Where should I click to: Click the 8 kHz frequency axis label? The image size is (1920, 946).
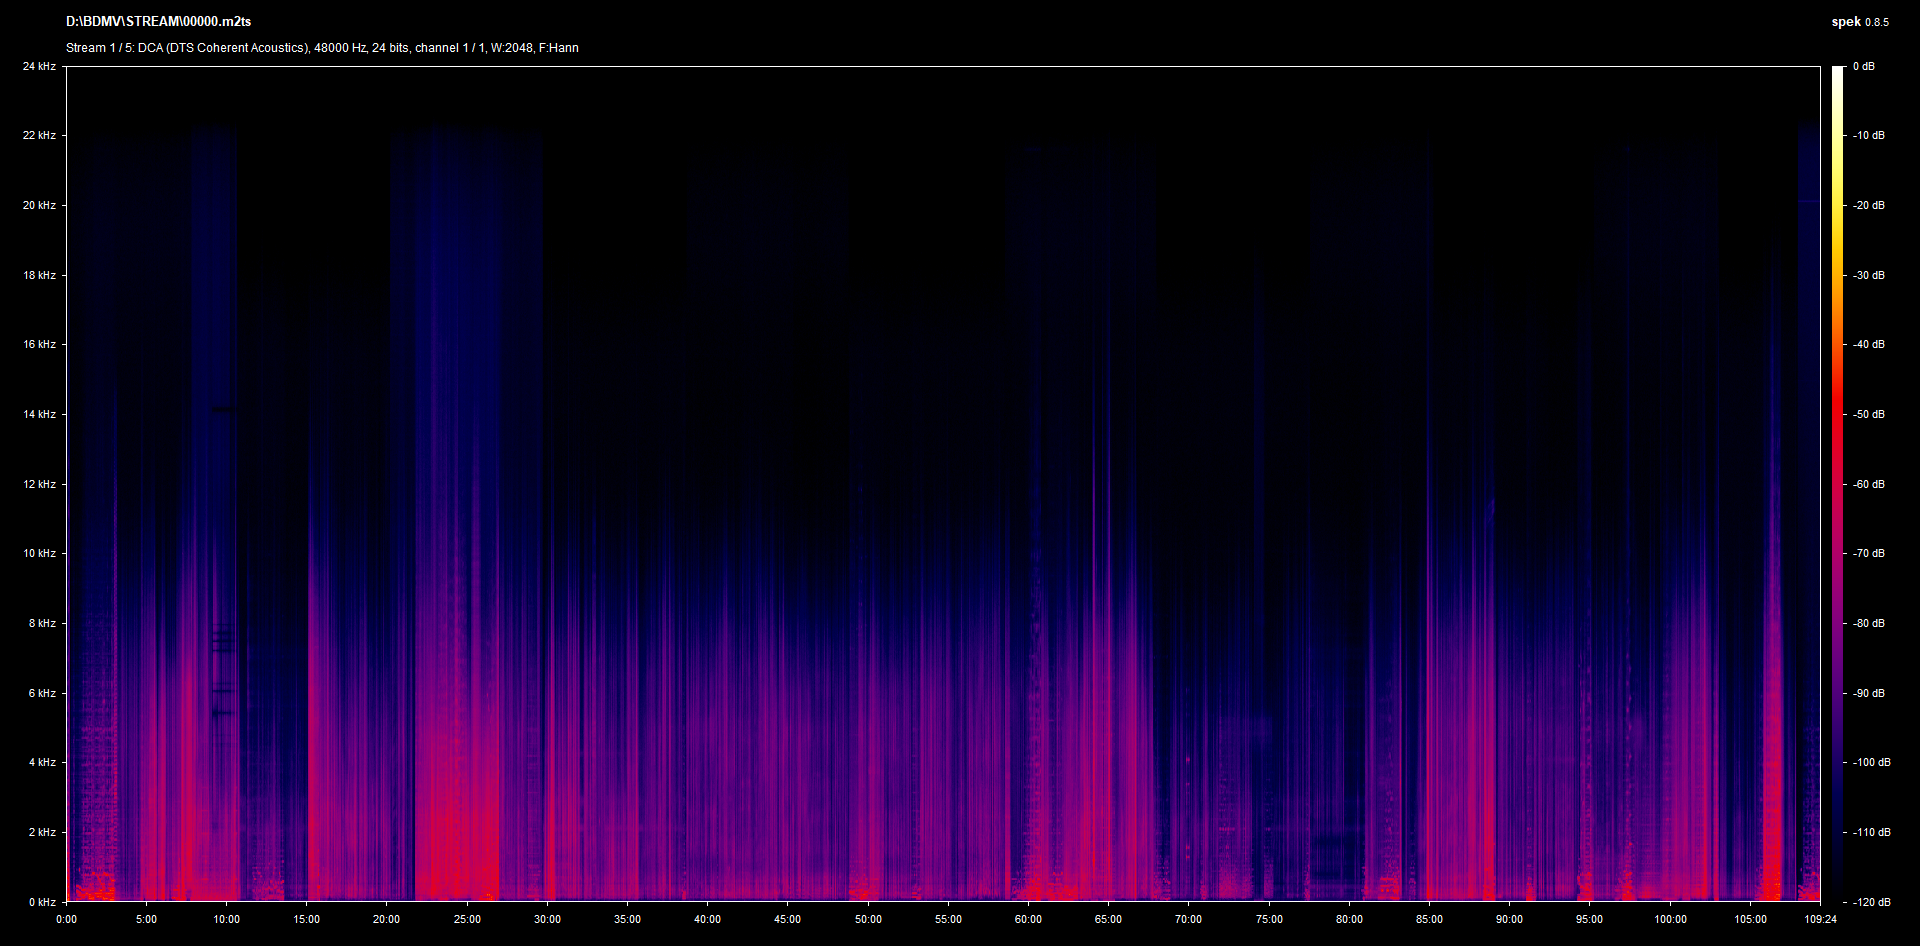42,623
